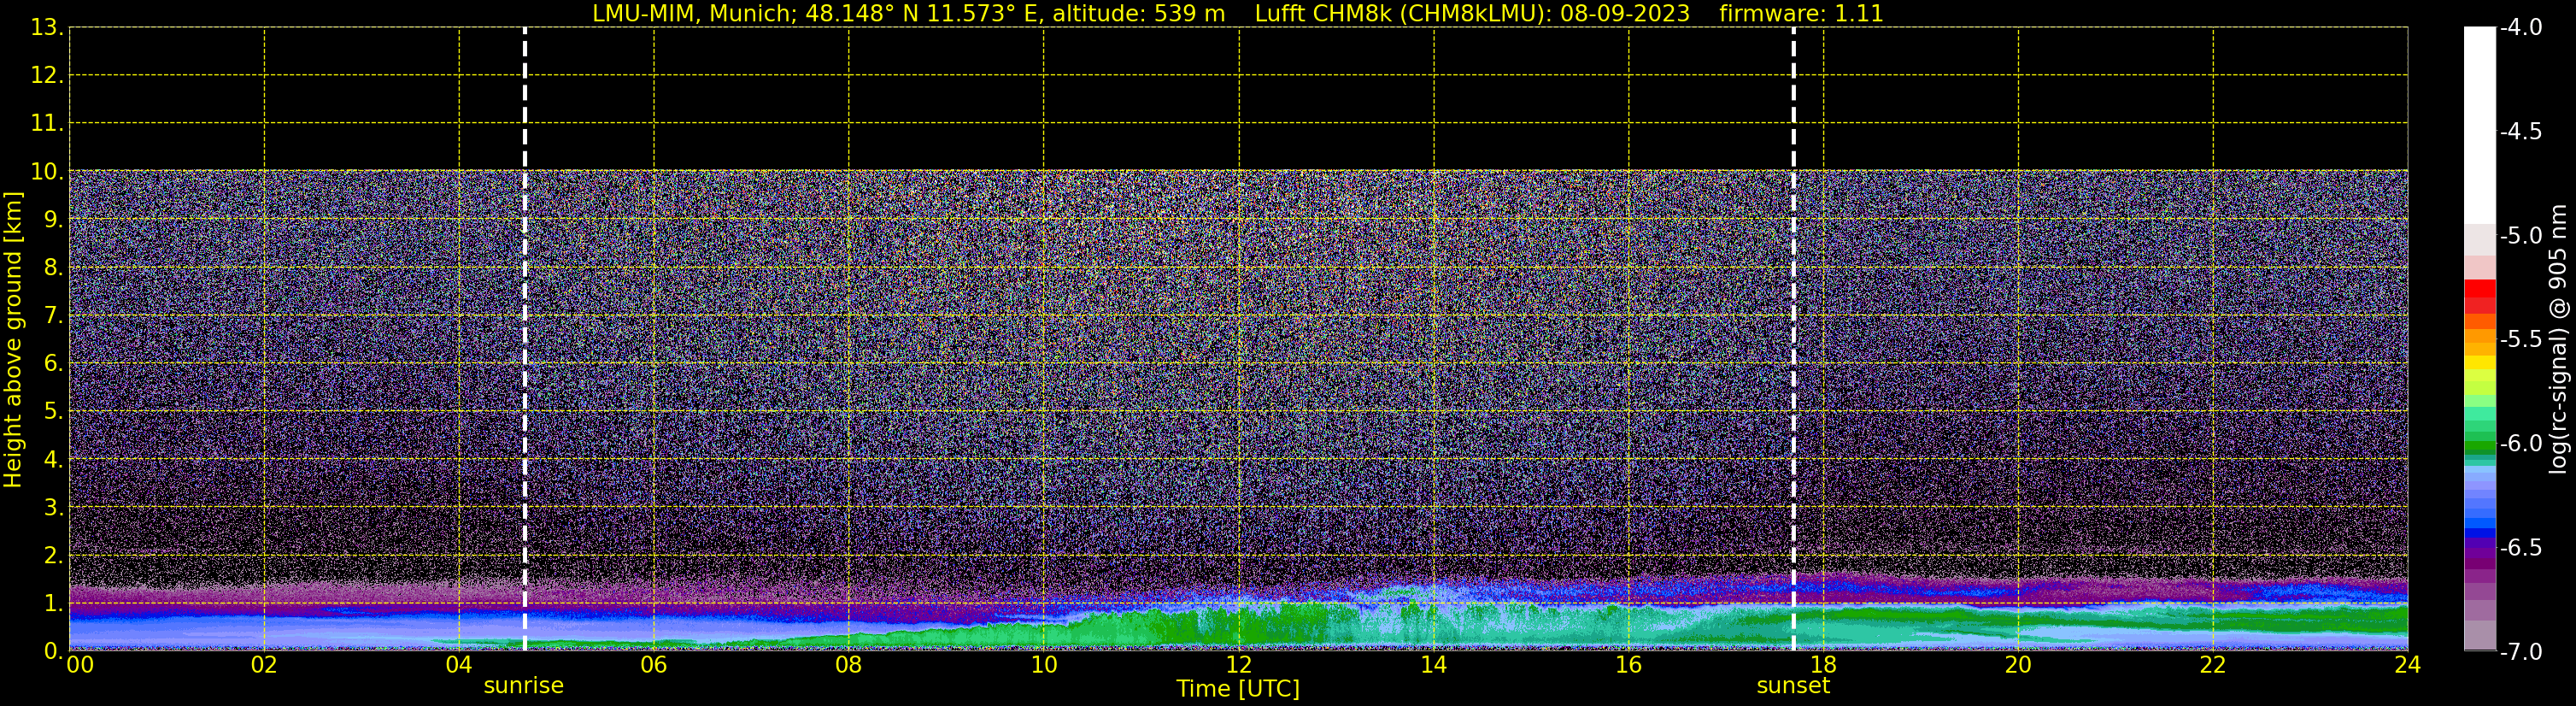Click the '6.' height tick label
2576x706 pixels.
[x=53, y=364]
